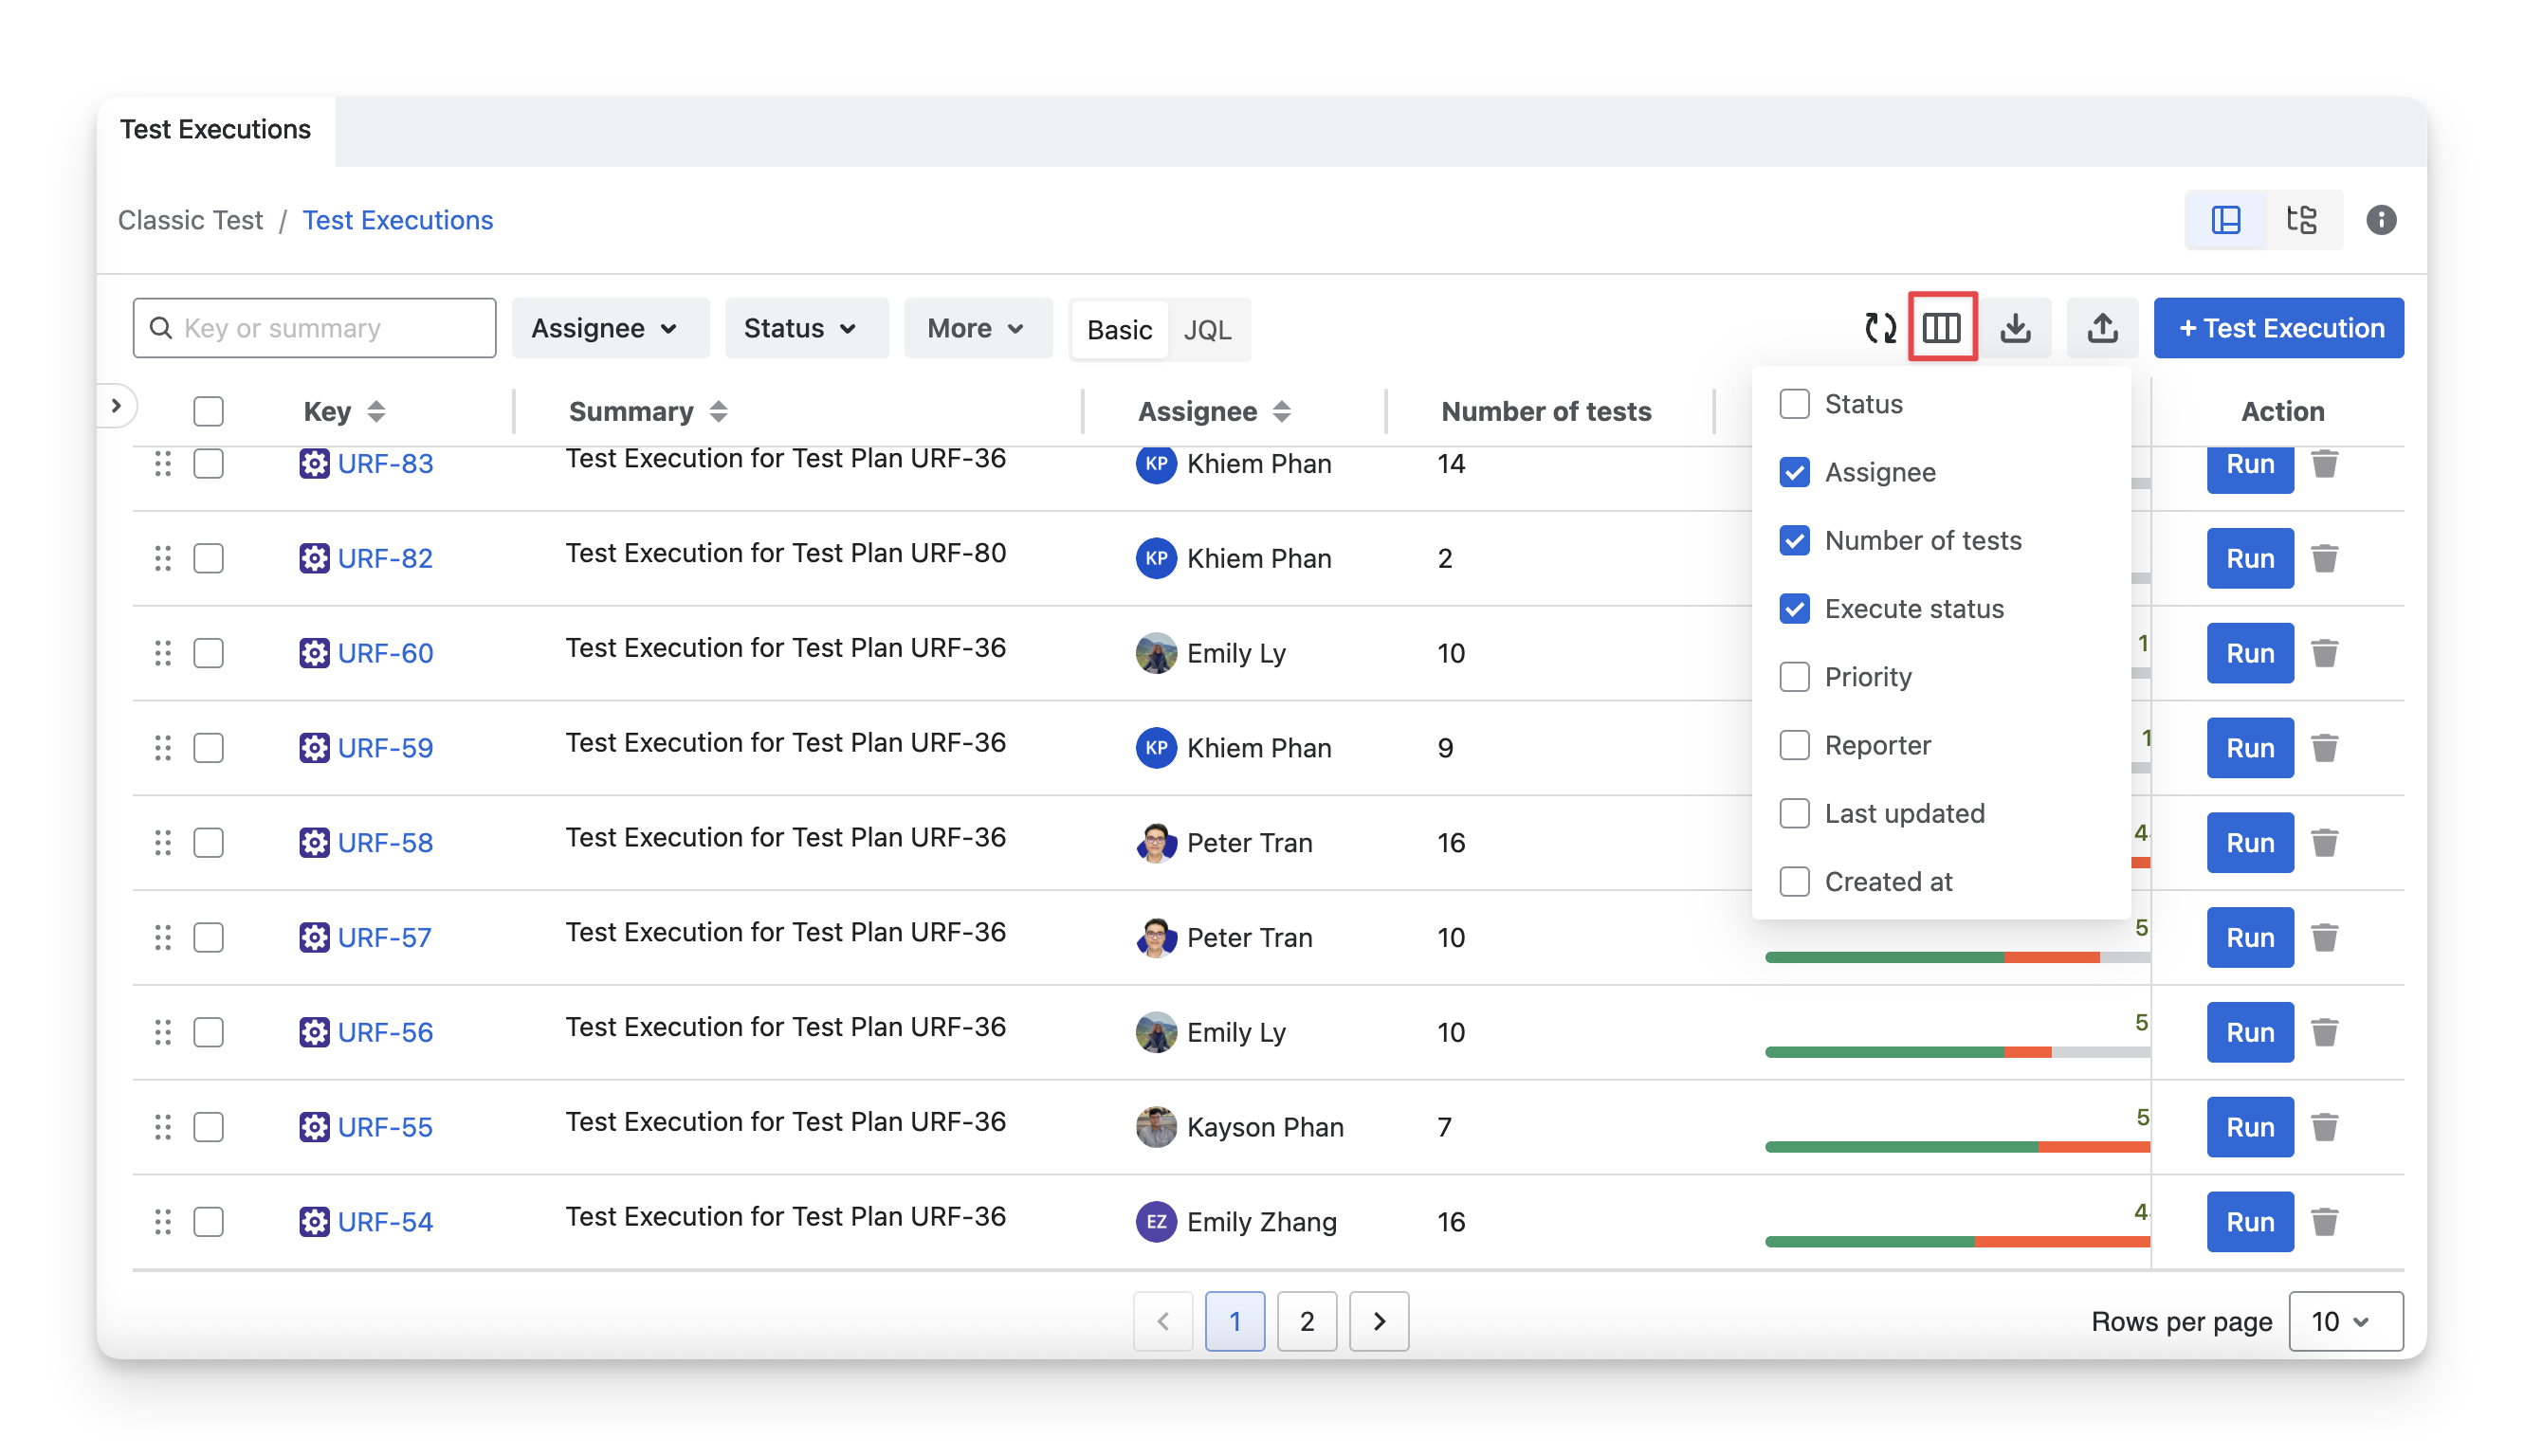Select the URF-60 row checkbox
Viewport: 2524px width, 1456px height.
pyautogui.click(x=209, y=653)
